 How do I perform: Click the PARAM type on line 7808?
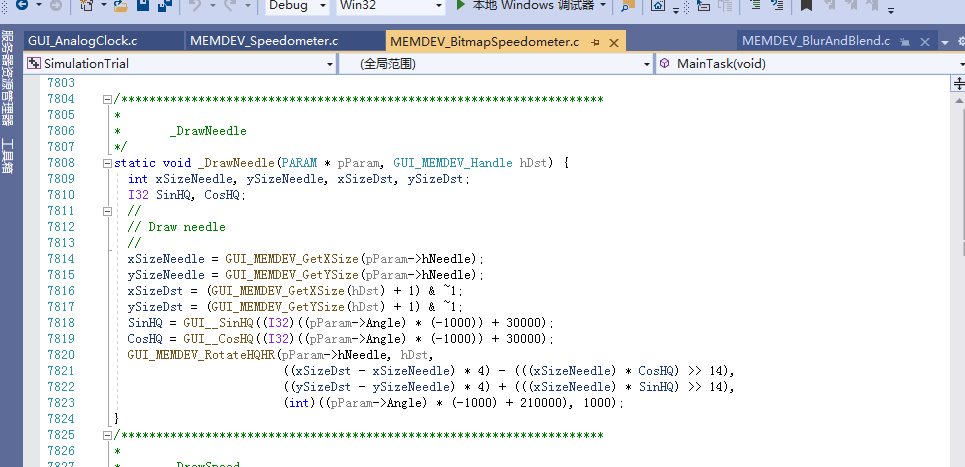tap(299, 163)
